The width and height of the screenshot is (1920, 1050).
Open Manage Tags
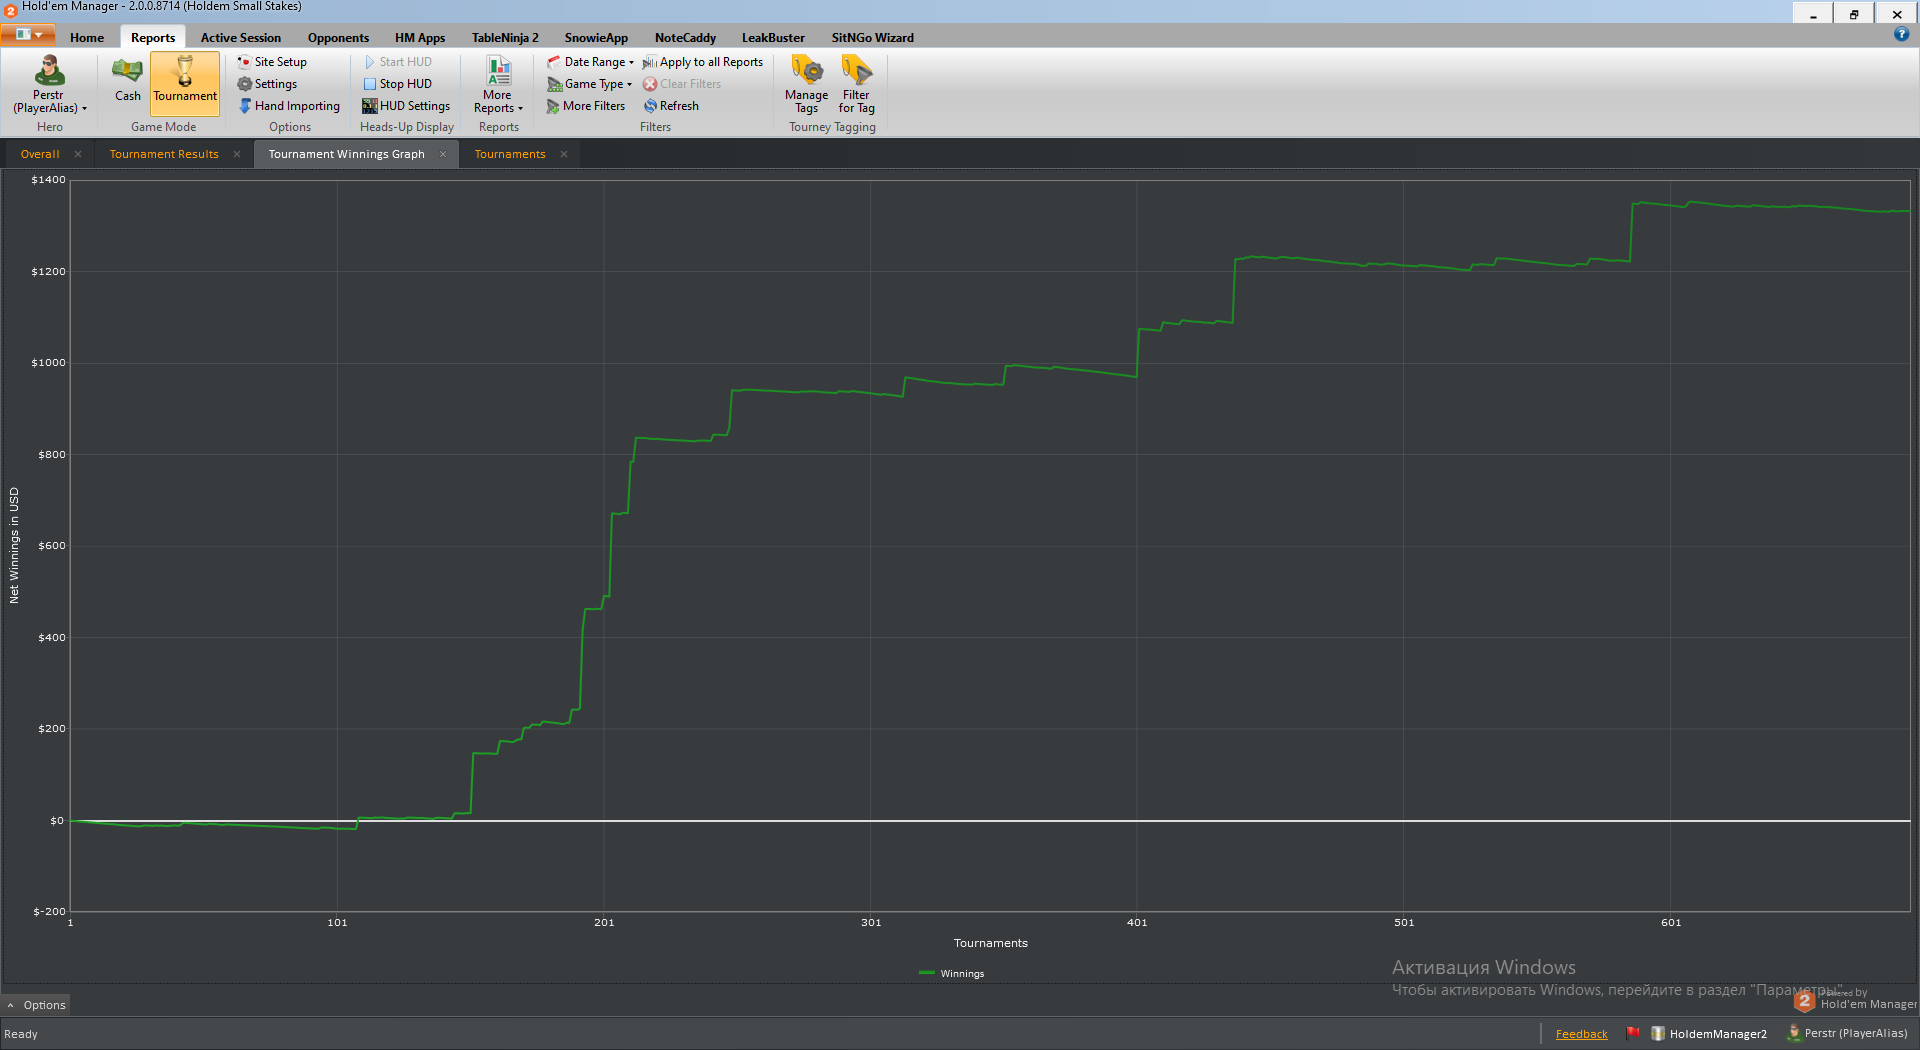click(806, 85)
